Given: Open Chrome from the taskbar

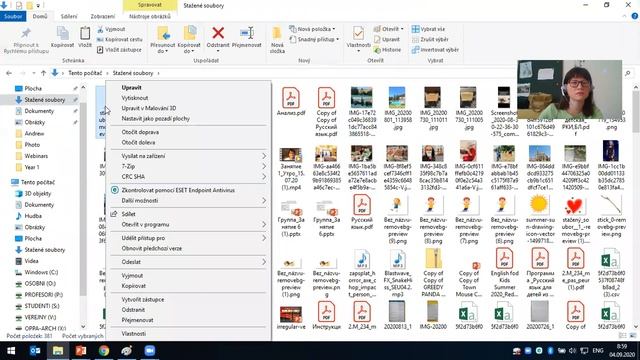Looking at the screenshot, I should click(104, 351).
